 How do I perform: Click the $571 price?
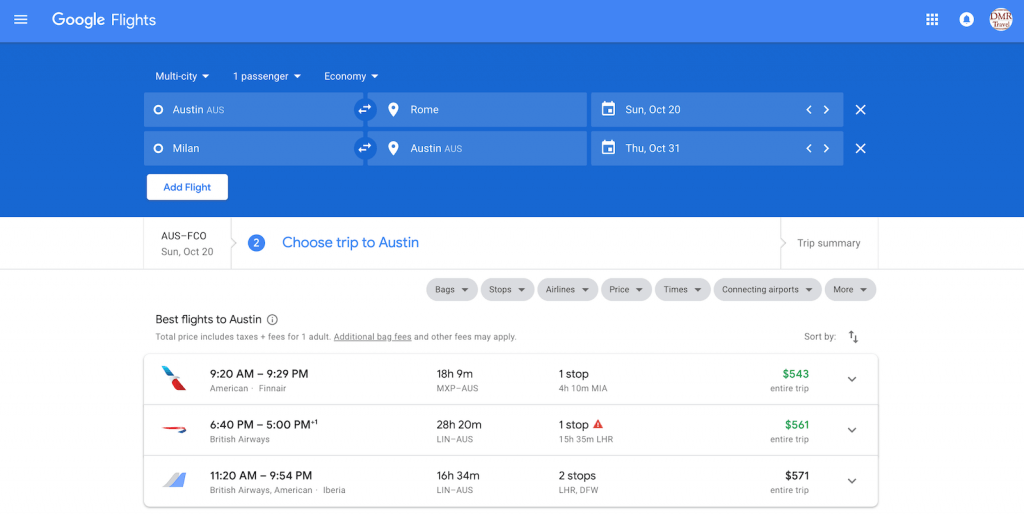797,476
